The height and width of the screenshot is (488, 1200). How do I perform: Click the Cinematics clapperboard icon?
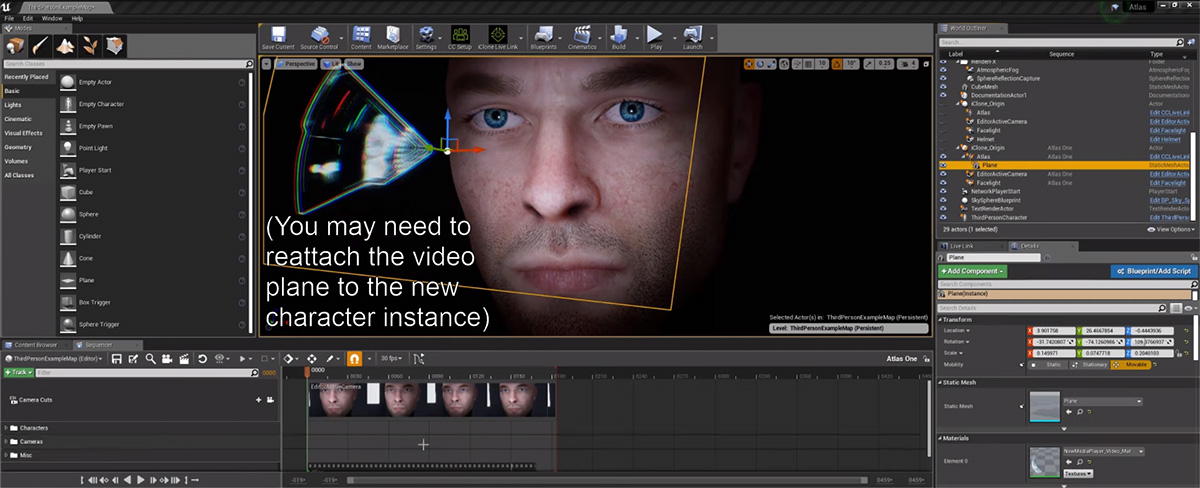coord(584,35)
